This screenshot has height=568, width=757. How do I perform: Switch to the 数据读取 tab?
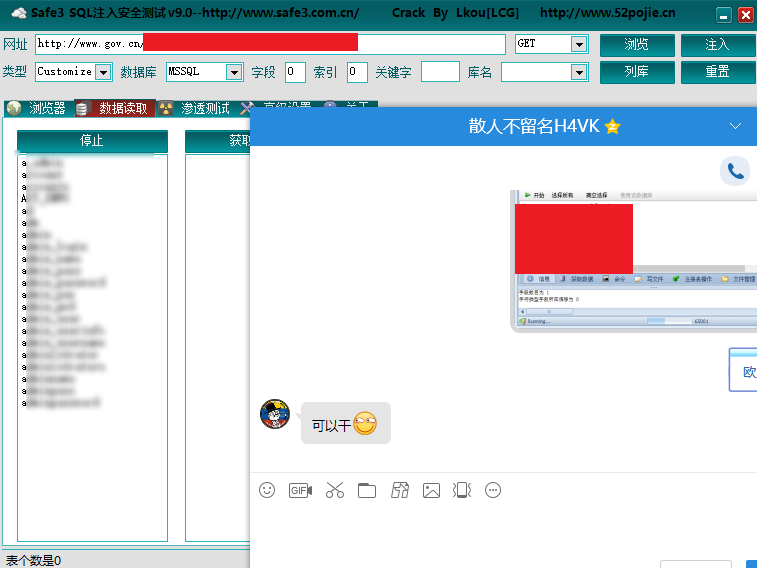115,108
